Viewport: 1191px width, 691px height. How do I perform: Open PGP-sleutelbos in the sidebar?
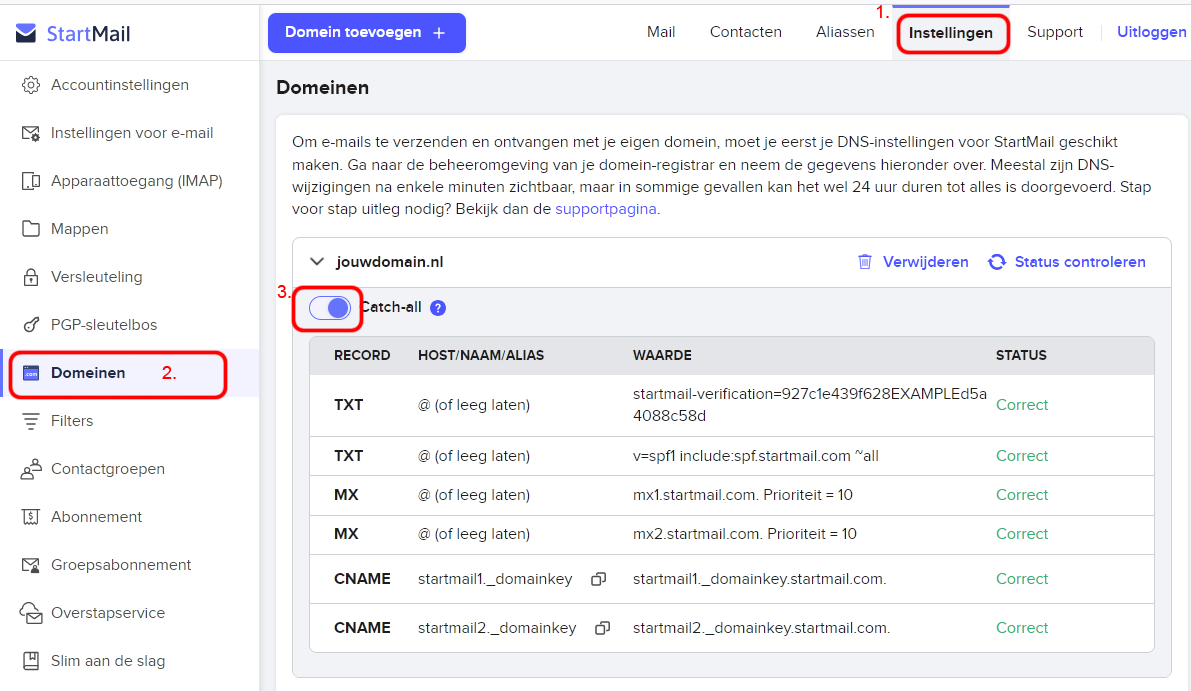click(x=104, y=325)
